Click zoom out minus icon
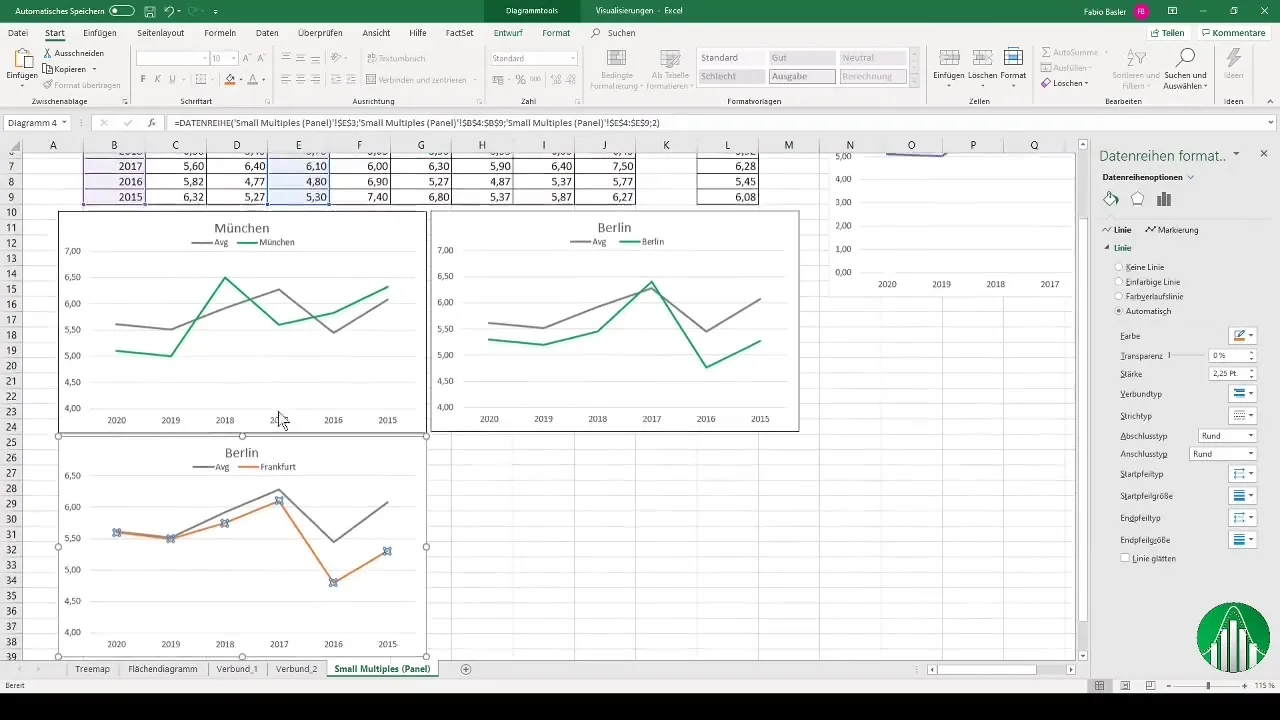Screen dimensions: 1280x720 click(1169, 686)
